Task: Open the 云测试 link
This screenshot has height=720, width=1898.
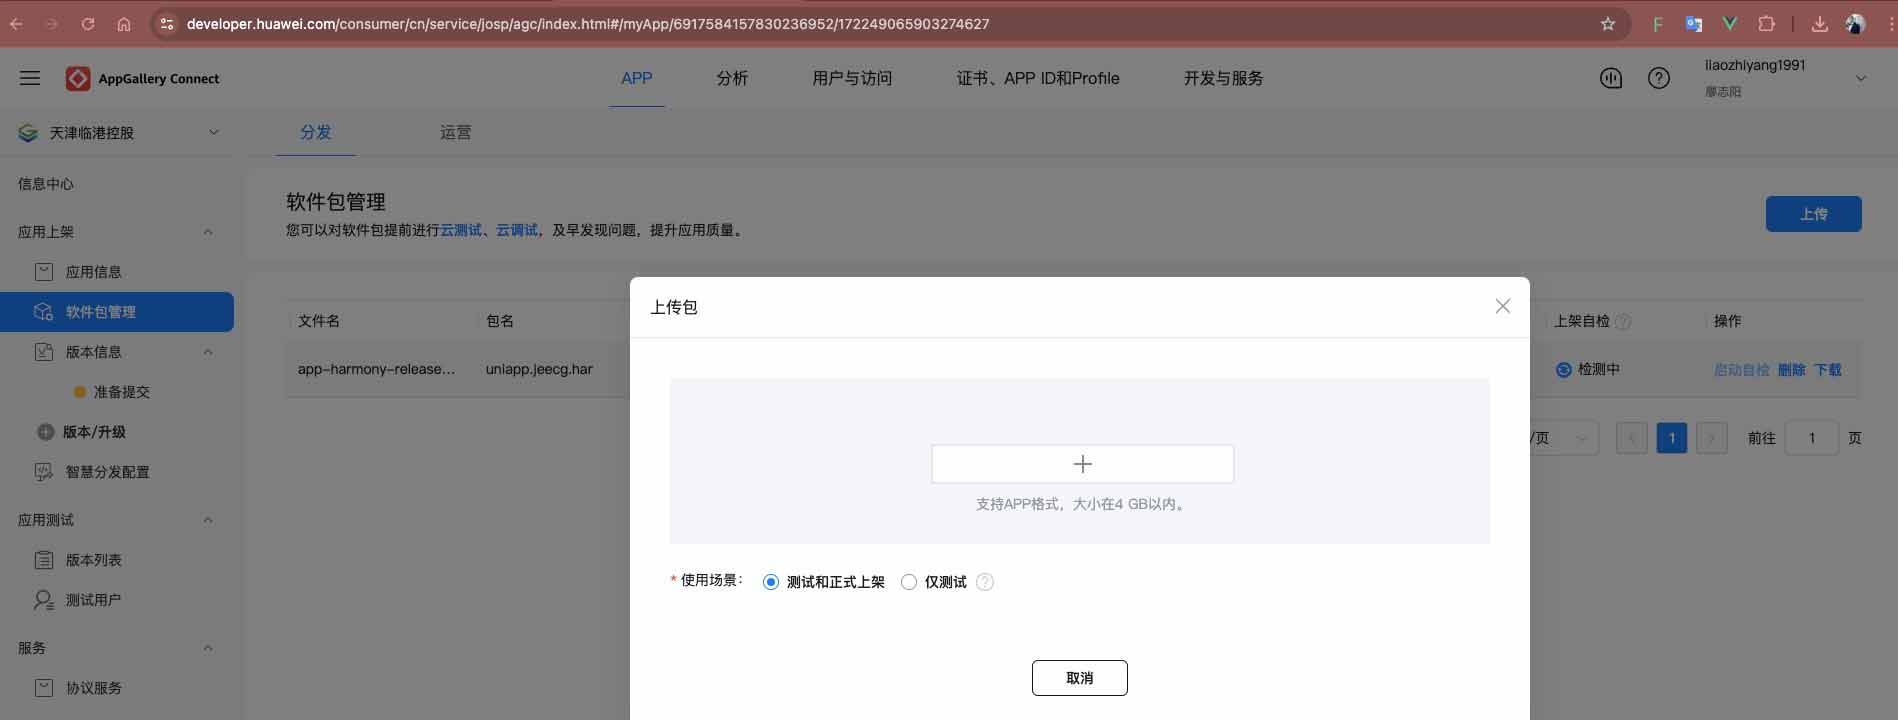Action: [461, 230]
